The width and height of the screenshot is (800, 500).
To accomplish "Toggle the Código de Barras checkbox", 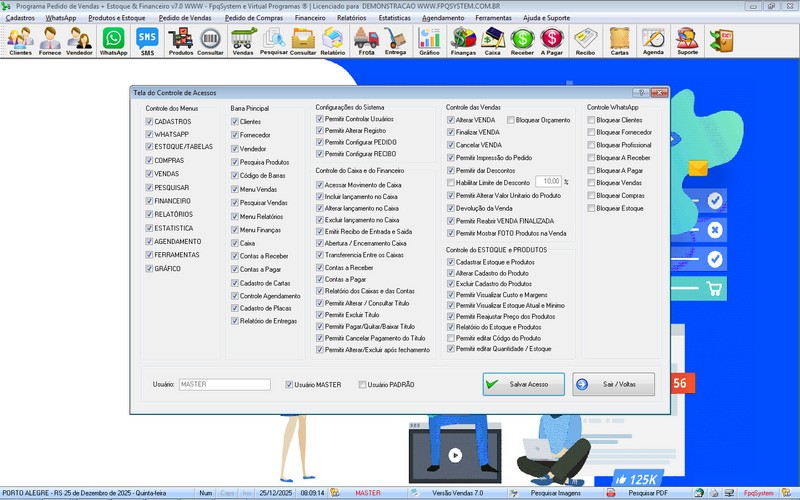I will pos(235,176).
